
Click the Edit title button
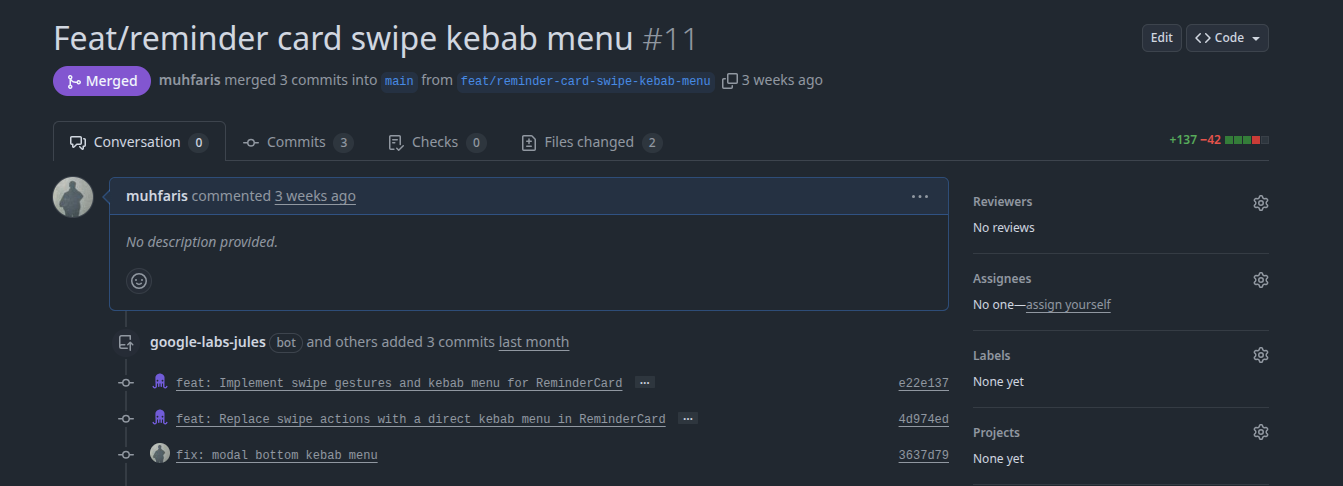[x=1161, y=38]
